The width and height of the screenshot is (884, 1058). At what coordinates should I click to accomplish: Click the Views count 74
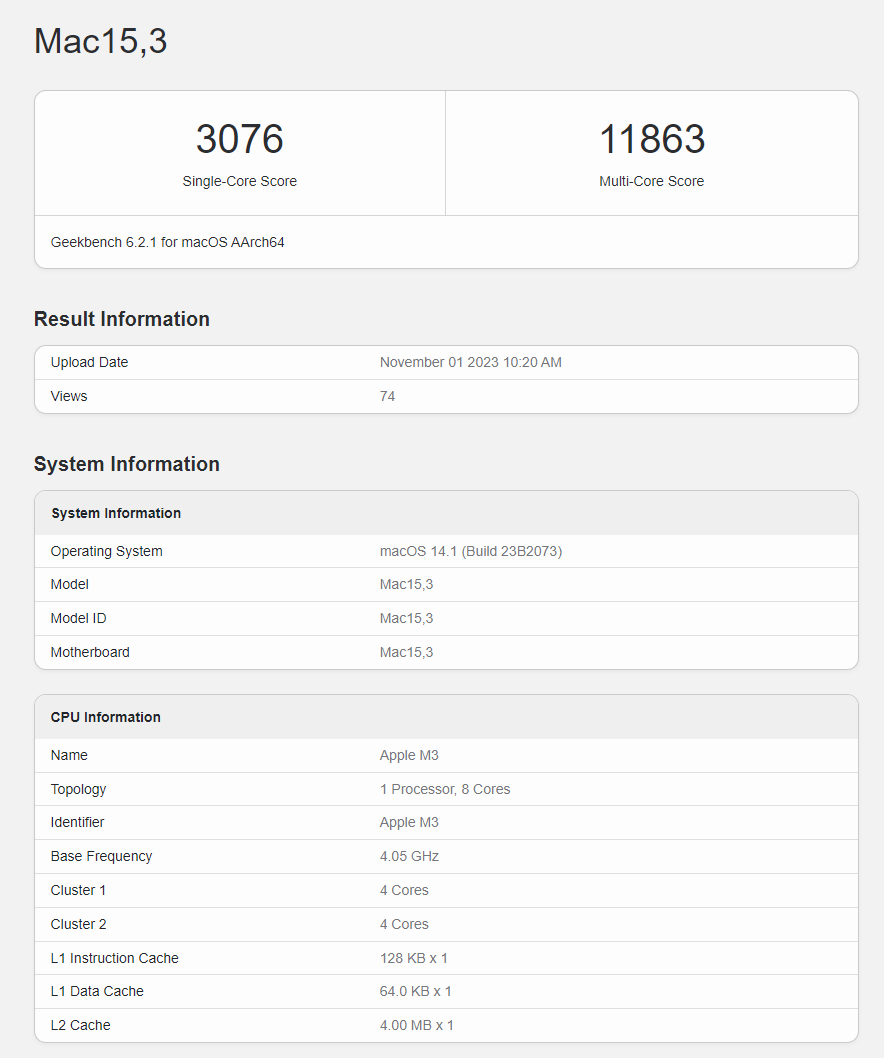[387, 396]
